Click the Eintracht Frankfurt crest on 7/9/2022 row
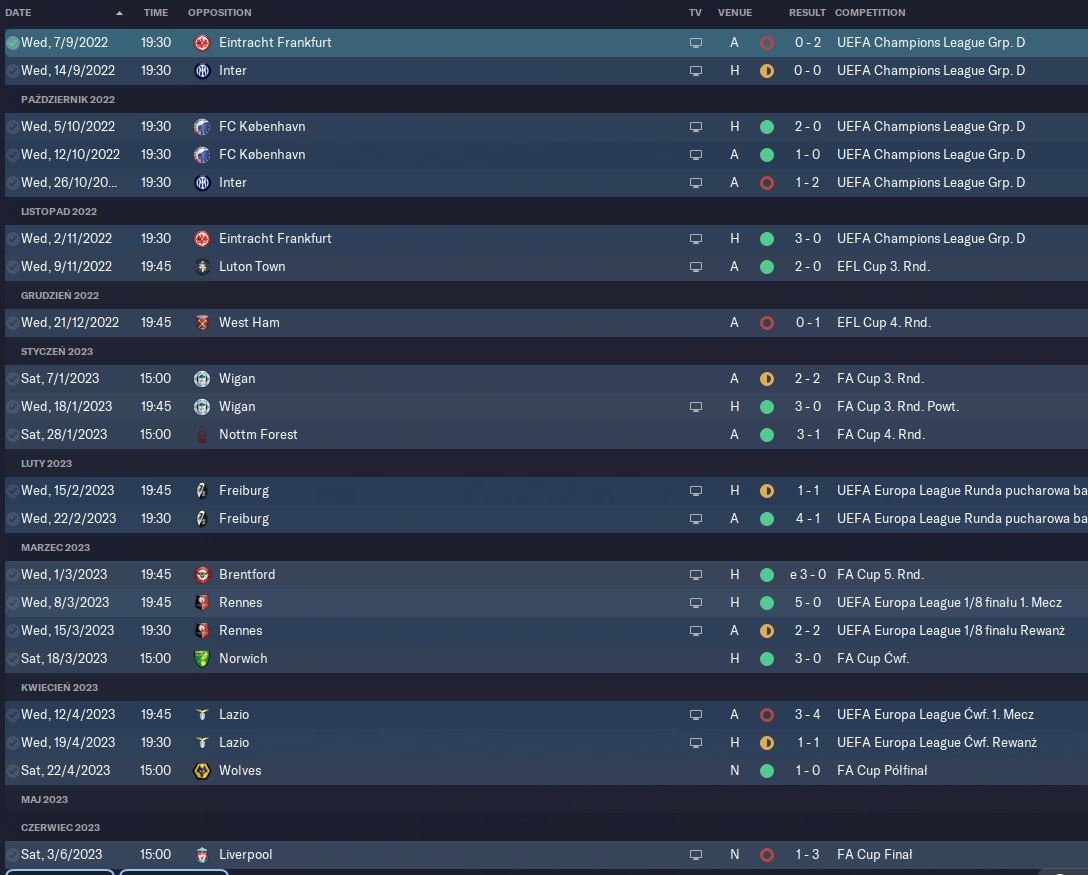The width and height of the screenshot is (1088, 875). click(x=202, y=43)
